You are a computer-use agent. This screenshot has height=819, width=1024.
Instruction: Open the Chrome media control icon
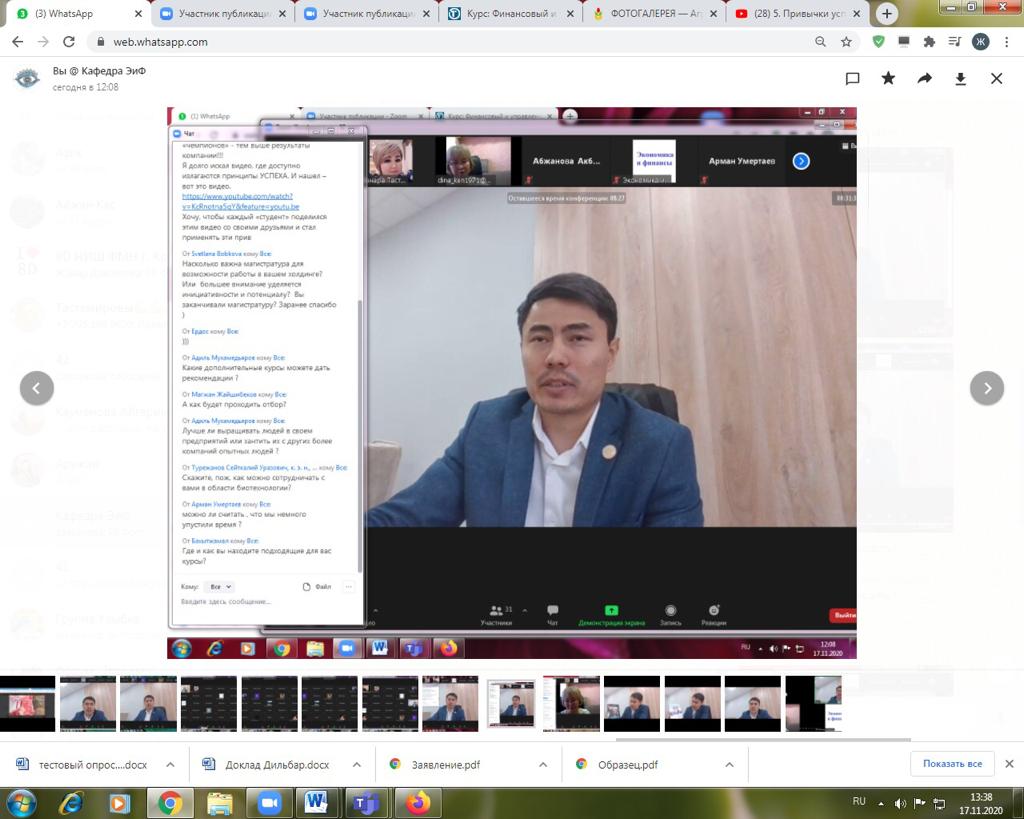tap(954, 42)
